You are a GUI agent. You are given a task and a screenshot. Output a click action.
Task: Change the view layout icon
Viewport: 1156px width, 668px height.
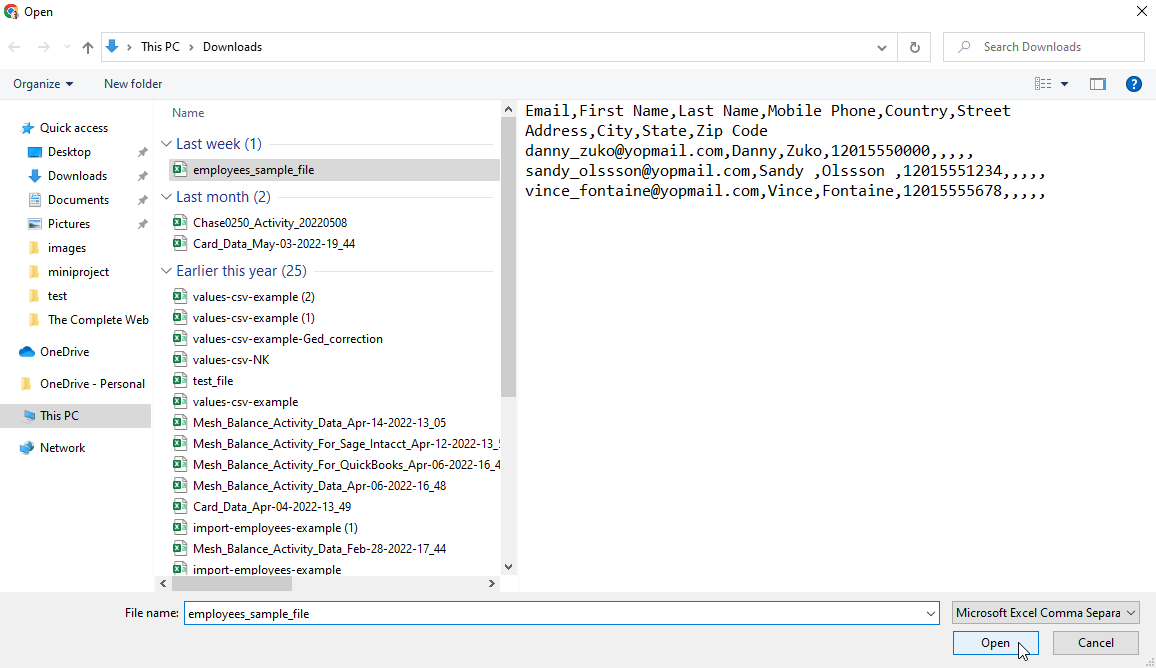pos(1042,84)
